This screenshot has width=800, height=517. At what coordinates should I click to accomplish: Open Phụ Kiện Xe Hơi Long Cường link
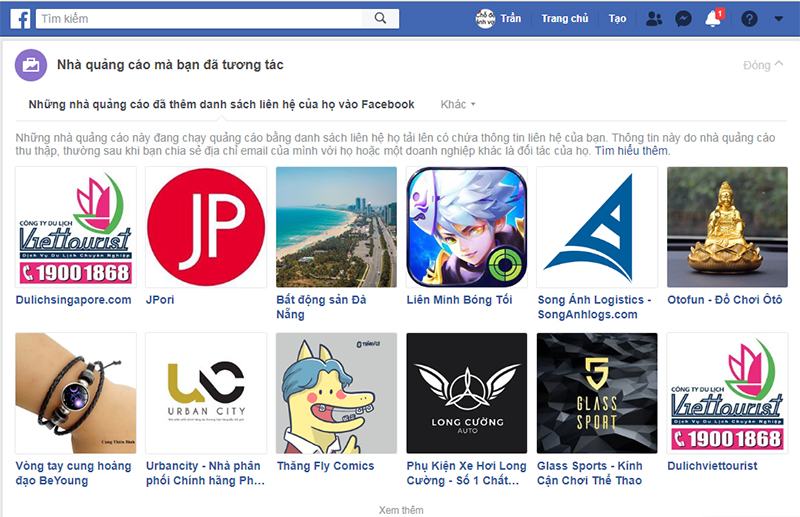click(466, 473)
